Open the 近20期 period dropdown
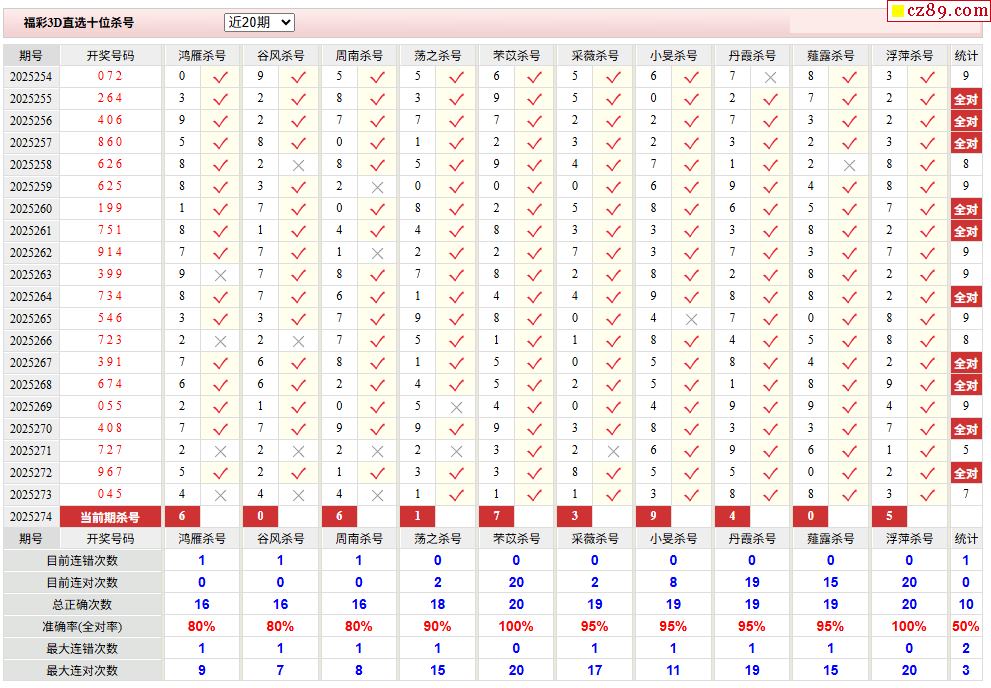 pos(259,22)
